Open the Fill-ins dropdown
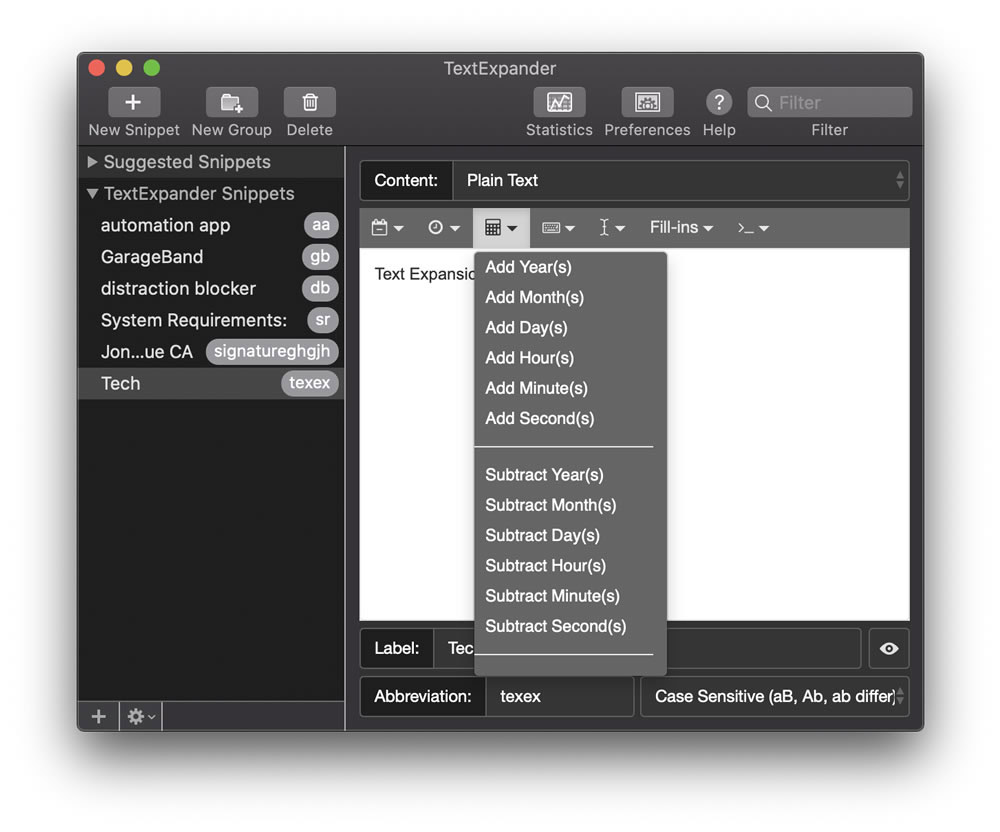Screen dimensions: 1000x832 point(681,228)
